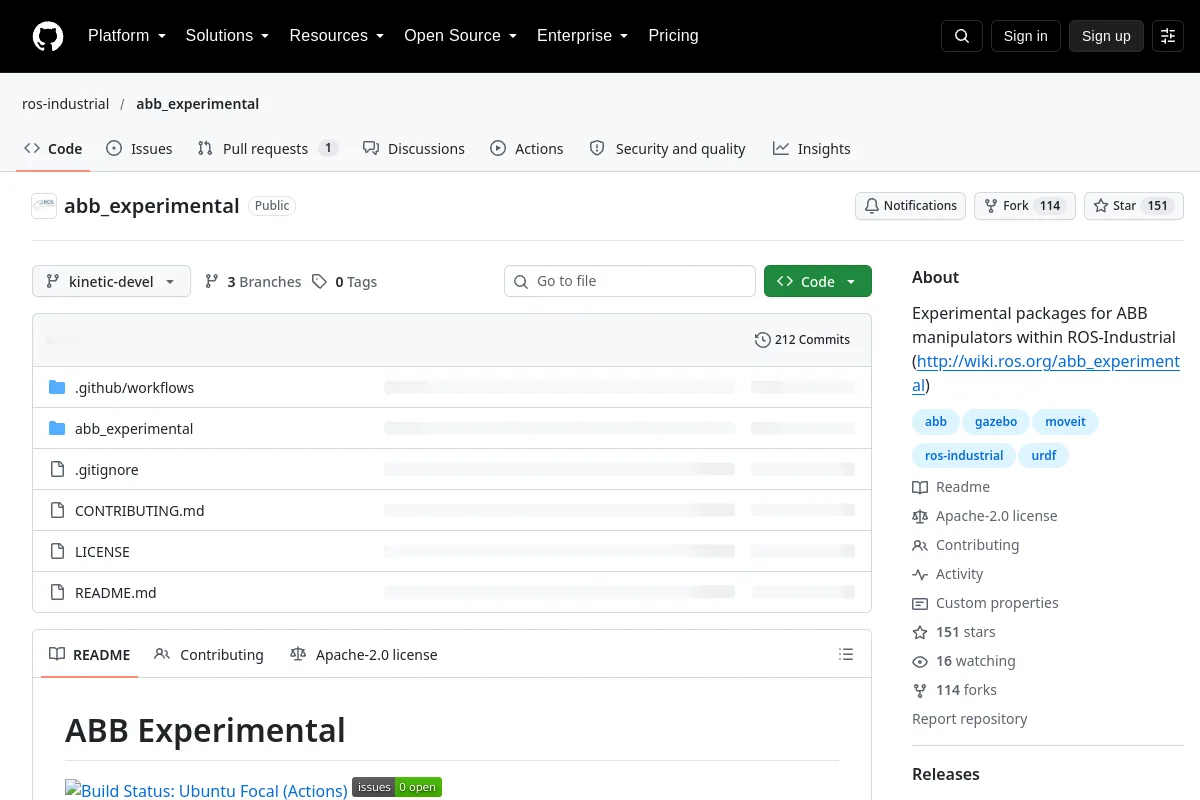Viewport: 1200px width, 800px height.
Task: Open Custom properties sidebar link
Action: click(x=985, y=603)
